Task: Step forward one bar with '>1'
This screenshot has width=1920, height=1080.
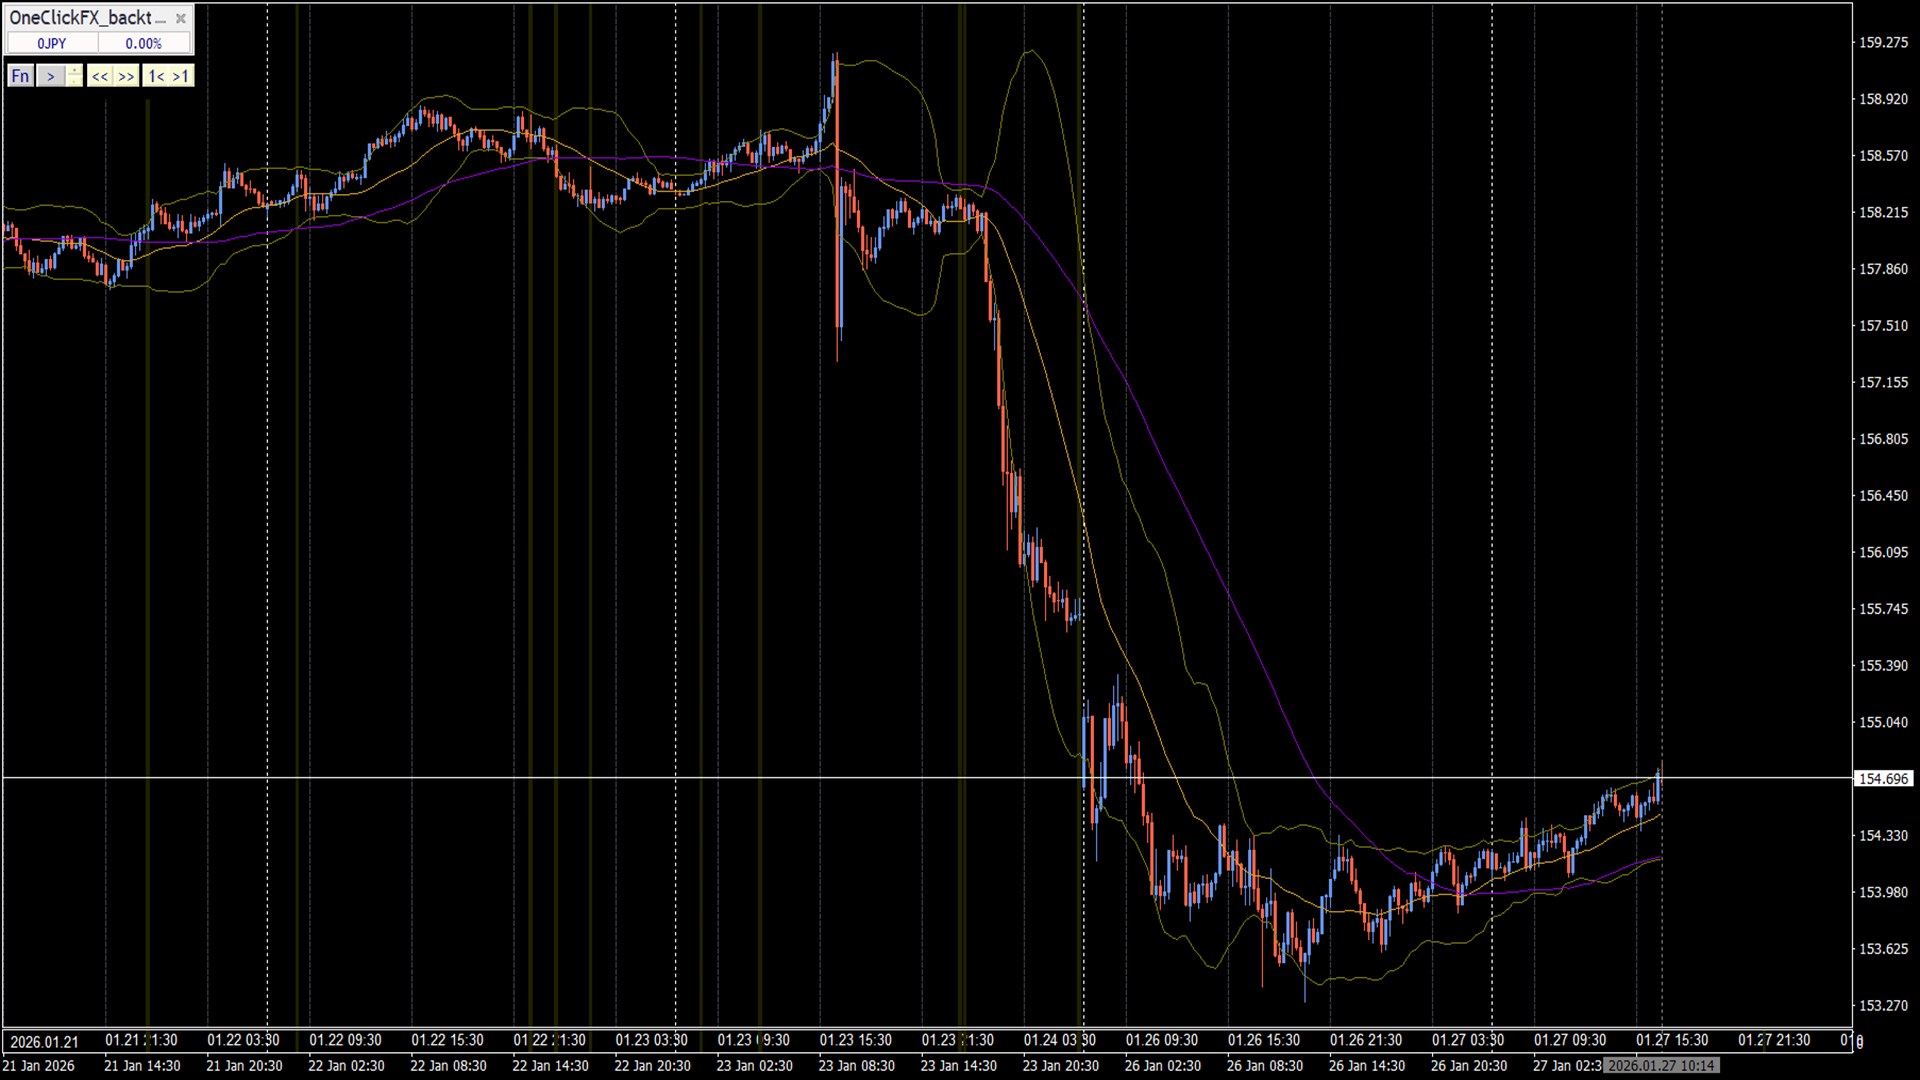Action: 180,76
